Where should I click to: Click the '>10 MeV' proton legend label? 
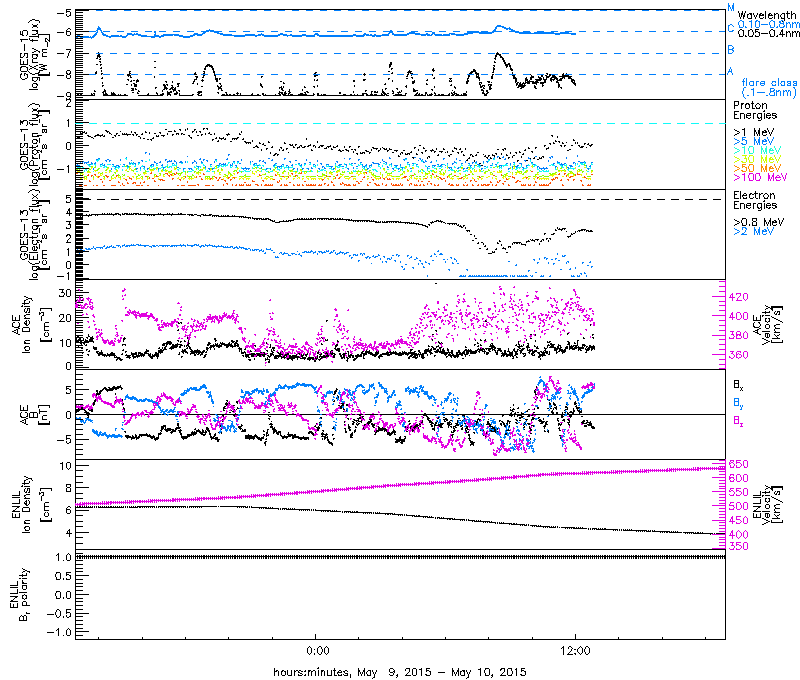click(757, 150)
